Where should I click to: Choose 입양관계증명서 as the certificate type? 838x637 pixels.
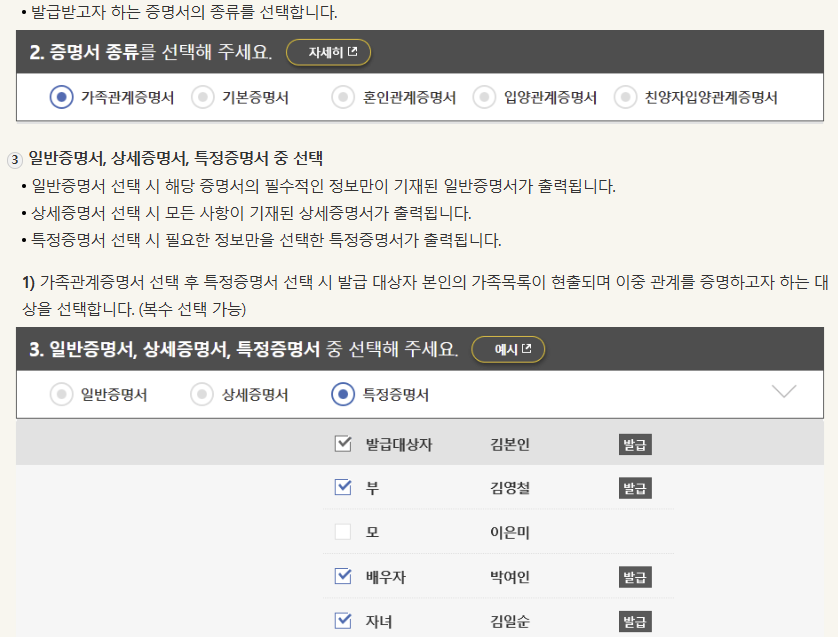pyautogui.click(x=484, y=96)
